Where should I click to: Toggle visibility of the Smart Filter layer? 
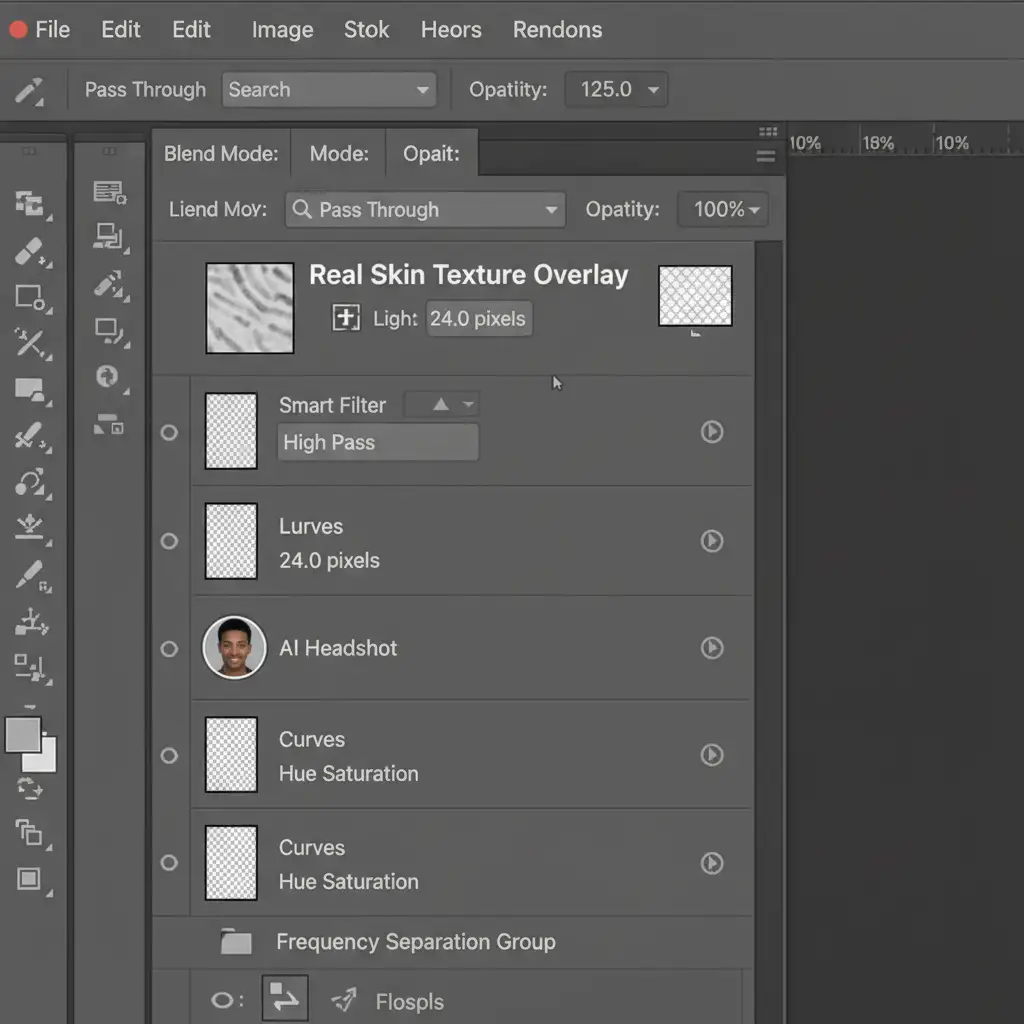coord(169,433)
